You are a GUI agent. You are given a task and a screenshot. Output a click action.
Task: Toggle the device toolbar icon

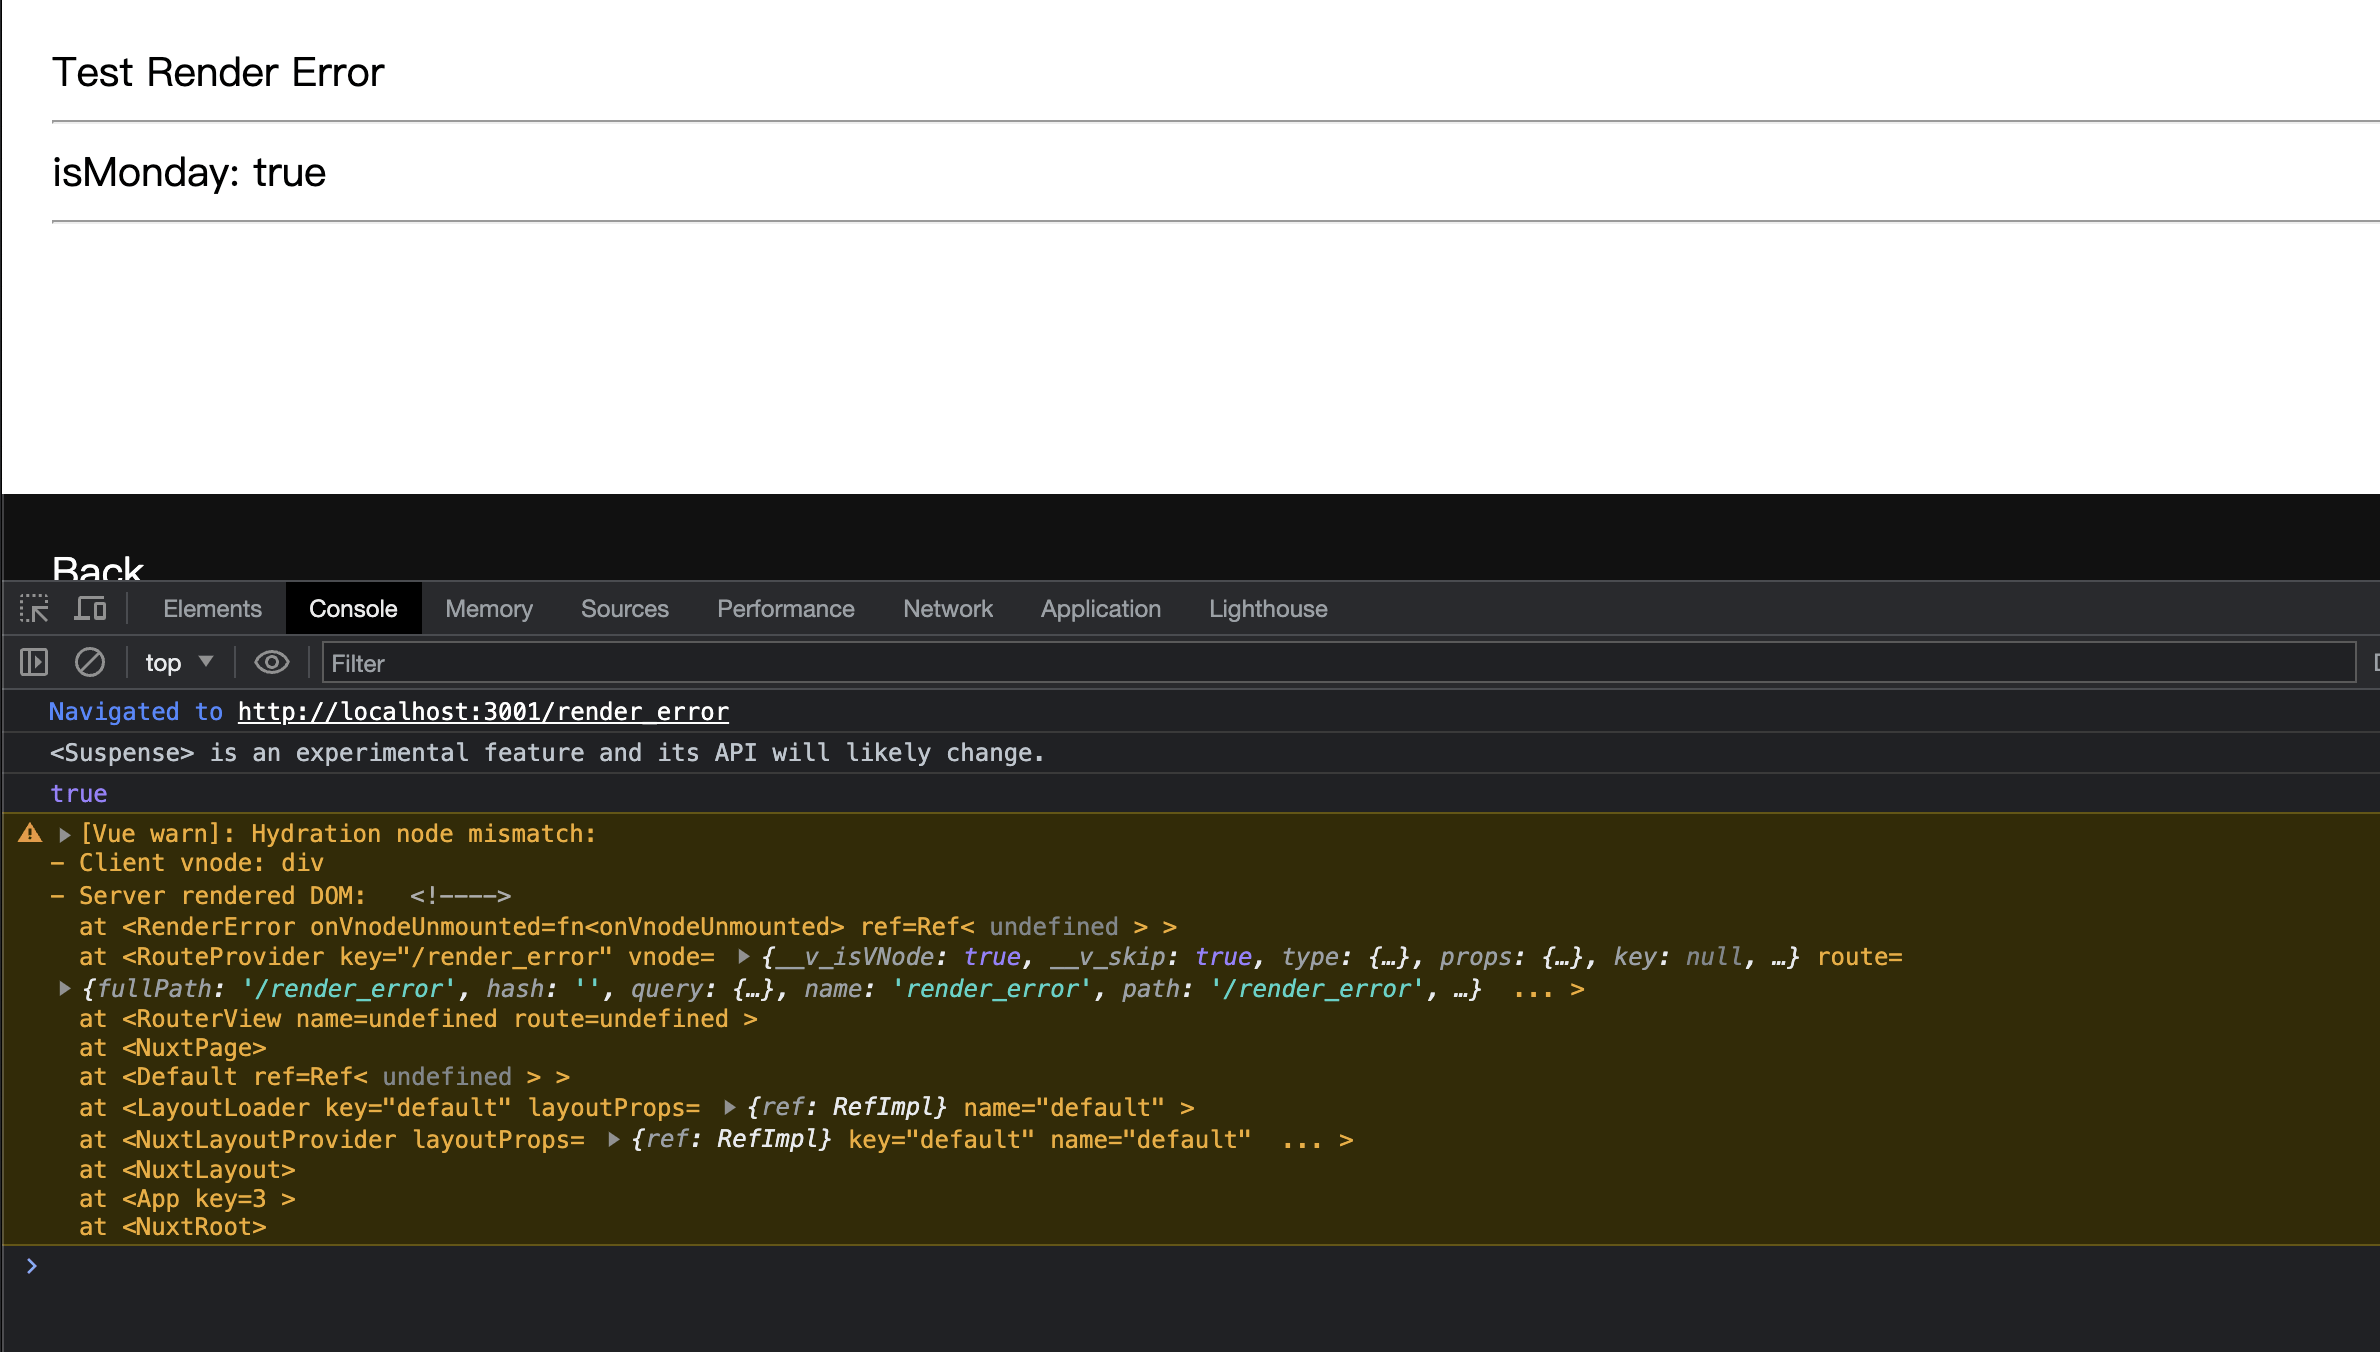(x=91, y=608)
